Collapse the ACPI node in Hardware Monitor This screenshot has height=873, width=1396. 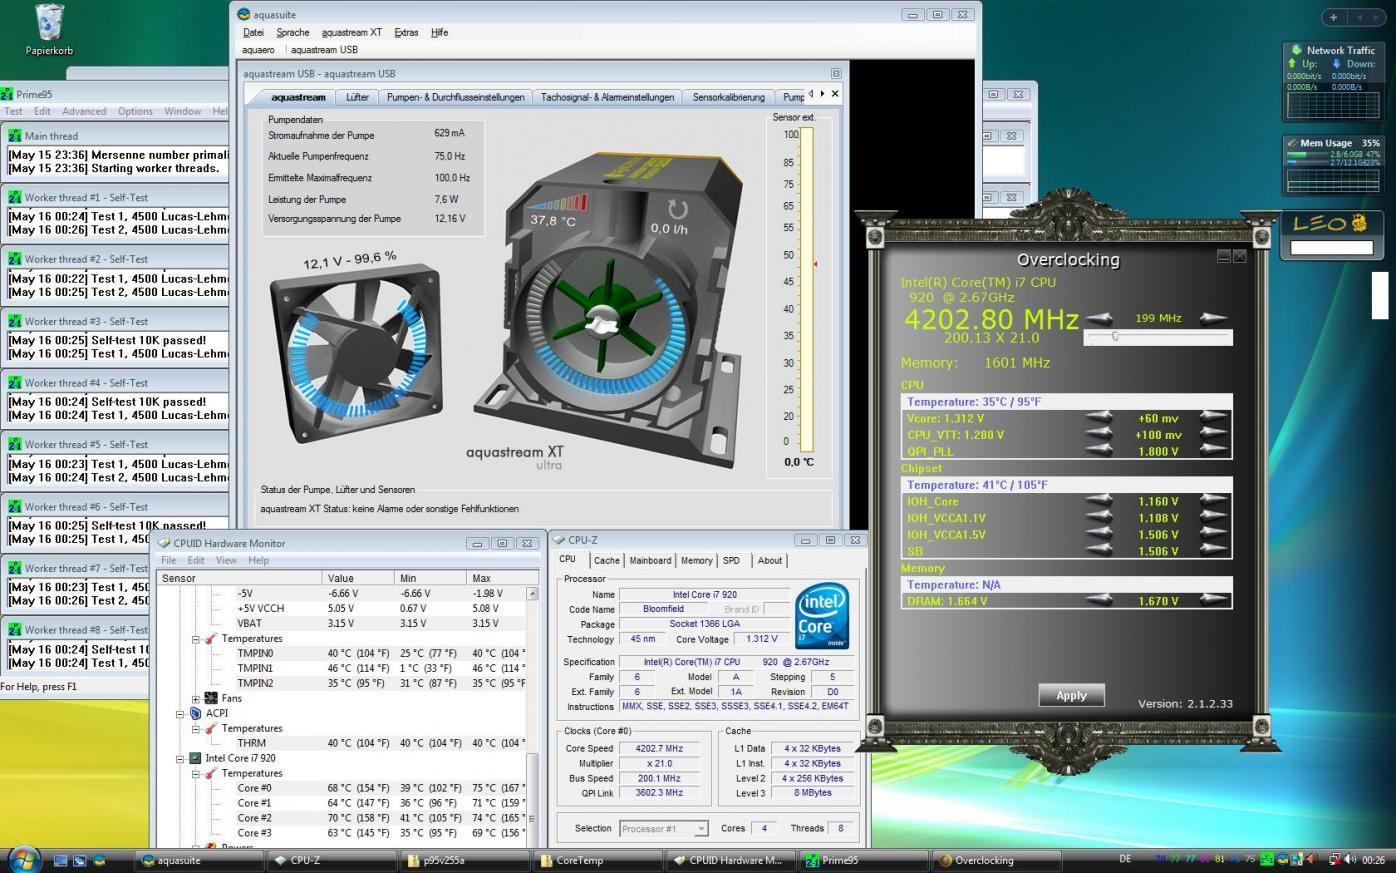click(x=181, y=714)
